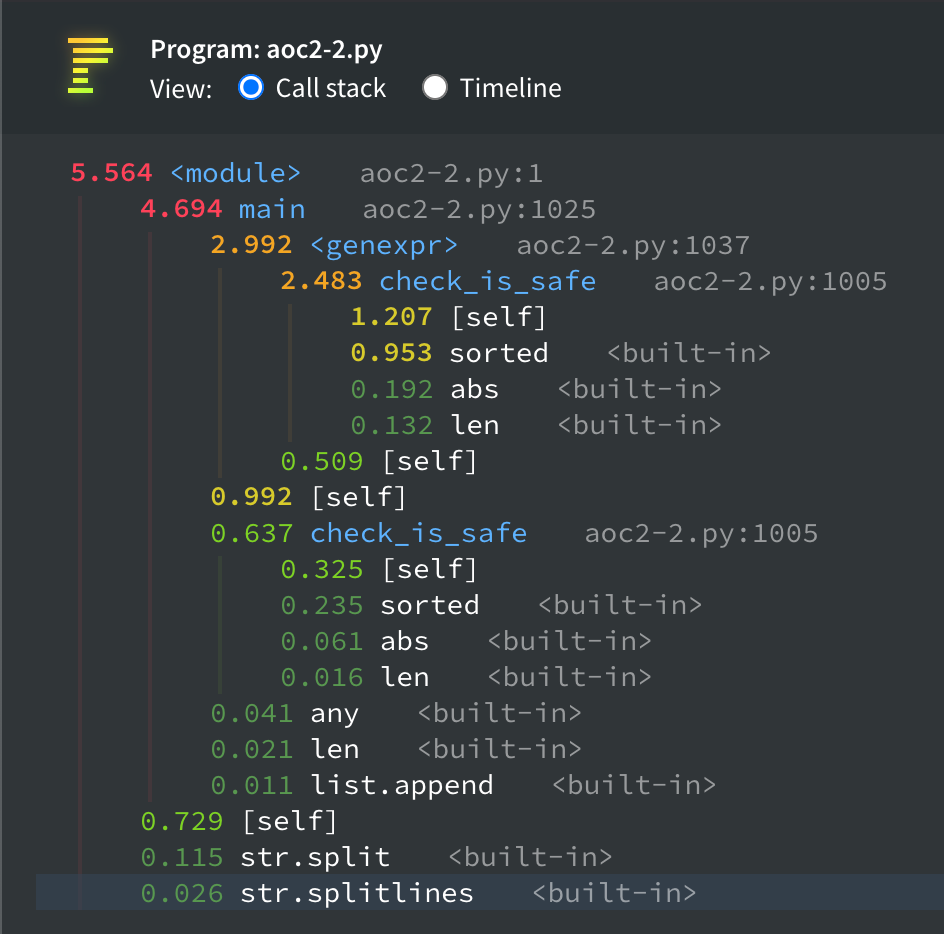This screenshot has height=934, width=944.
Task: Click the aoc2-2.py:1025 source location
Action: [x=479, y=210]
